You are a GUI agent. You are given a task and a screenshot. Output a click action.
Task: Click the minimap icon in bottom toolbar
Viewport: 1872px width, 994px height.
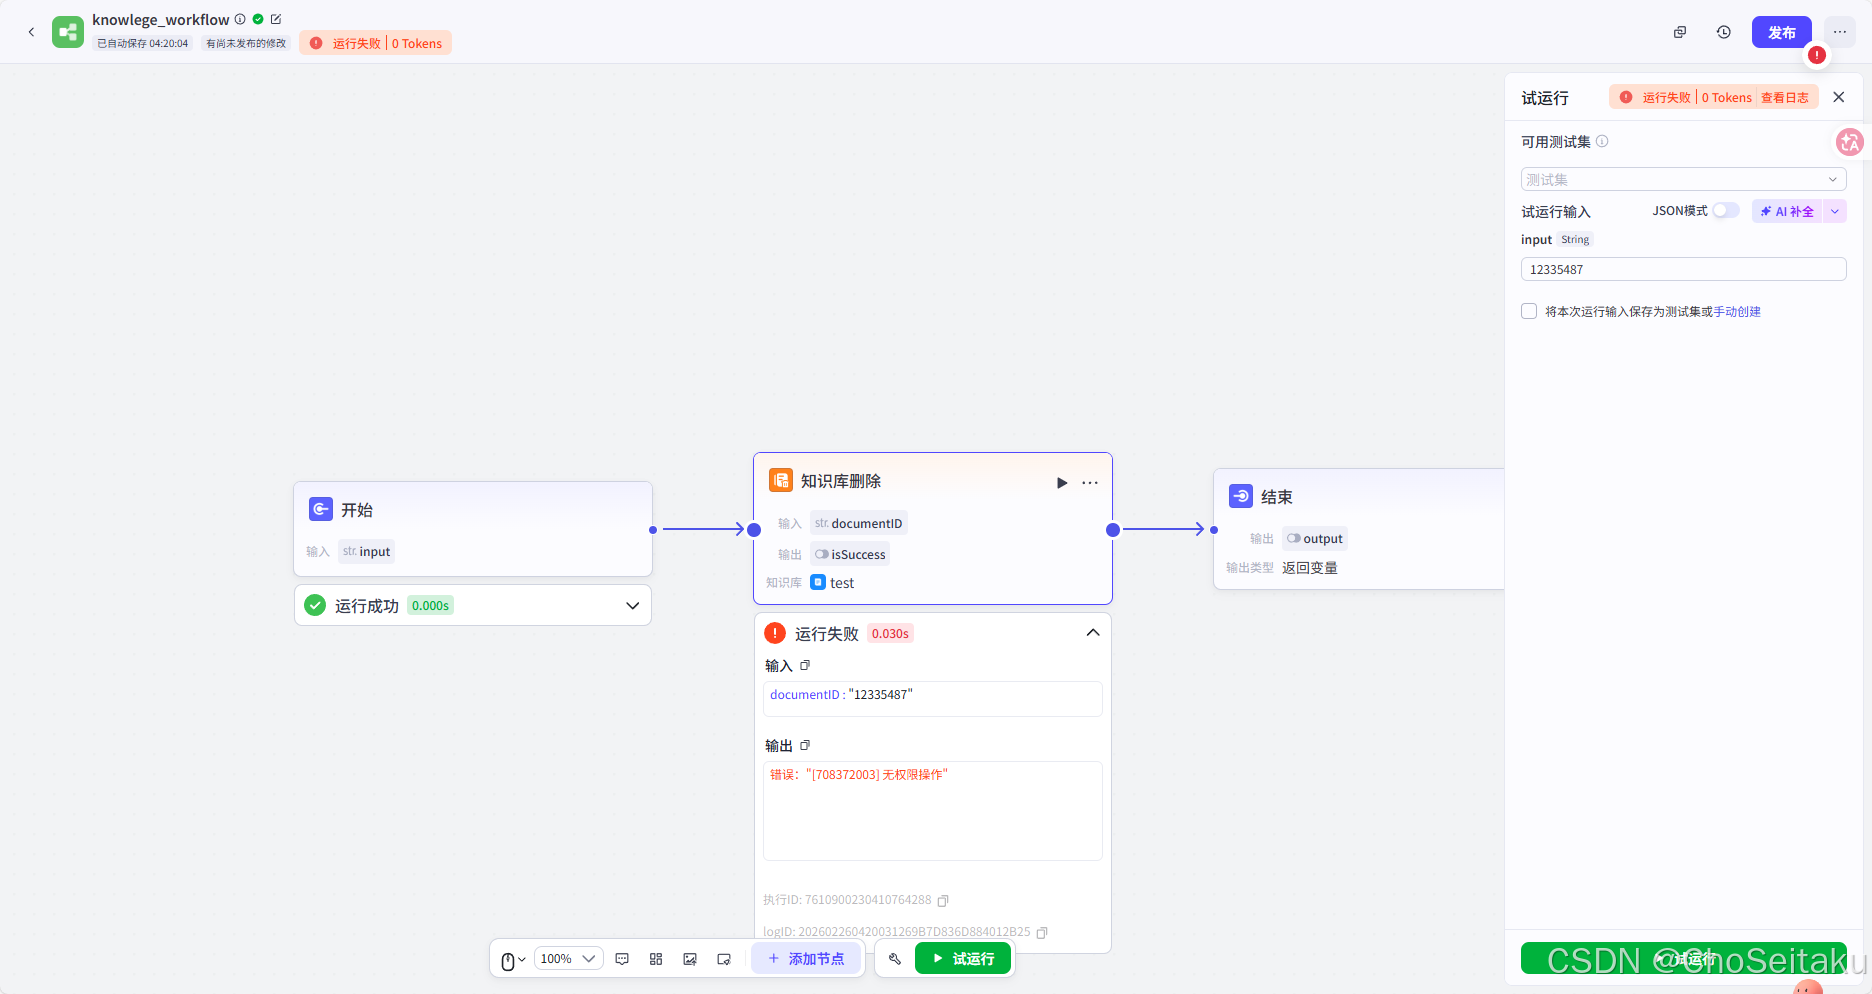[724, 959]
